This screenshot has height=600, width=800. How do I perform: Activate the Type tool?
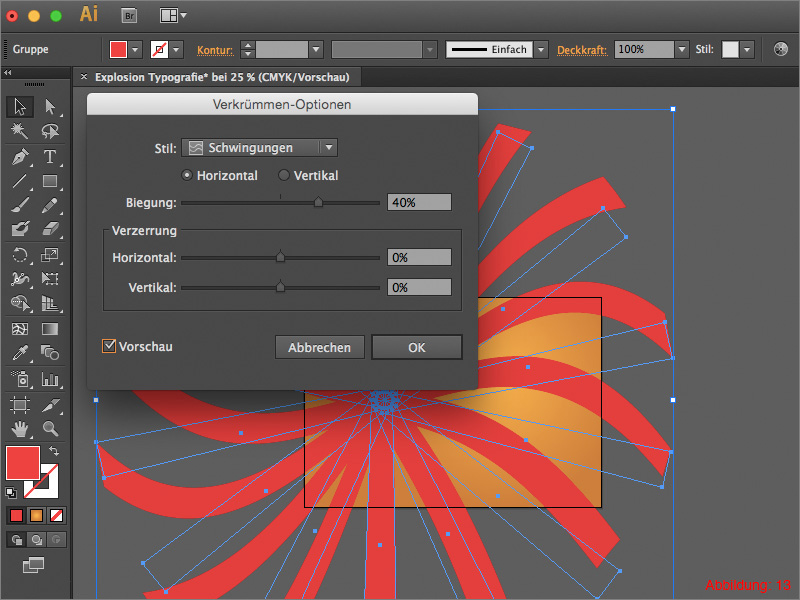[48, 156]
